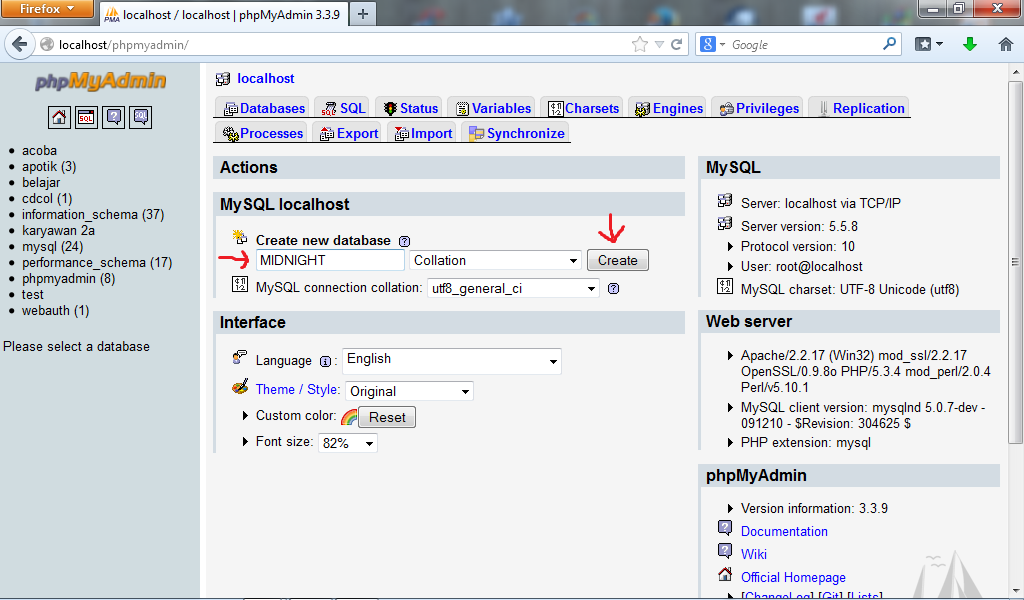Screen dimensions: 1024x600
Task: Click the Theme / Style palette icon
Action: pos(240,387)
